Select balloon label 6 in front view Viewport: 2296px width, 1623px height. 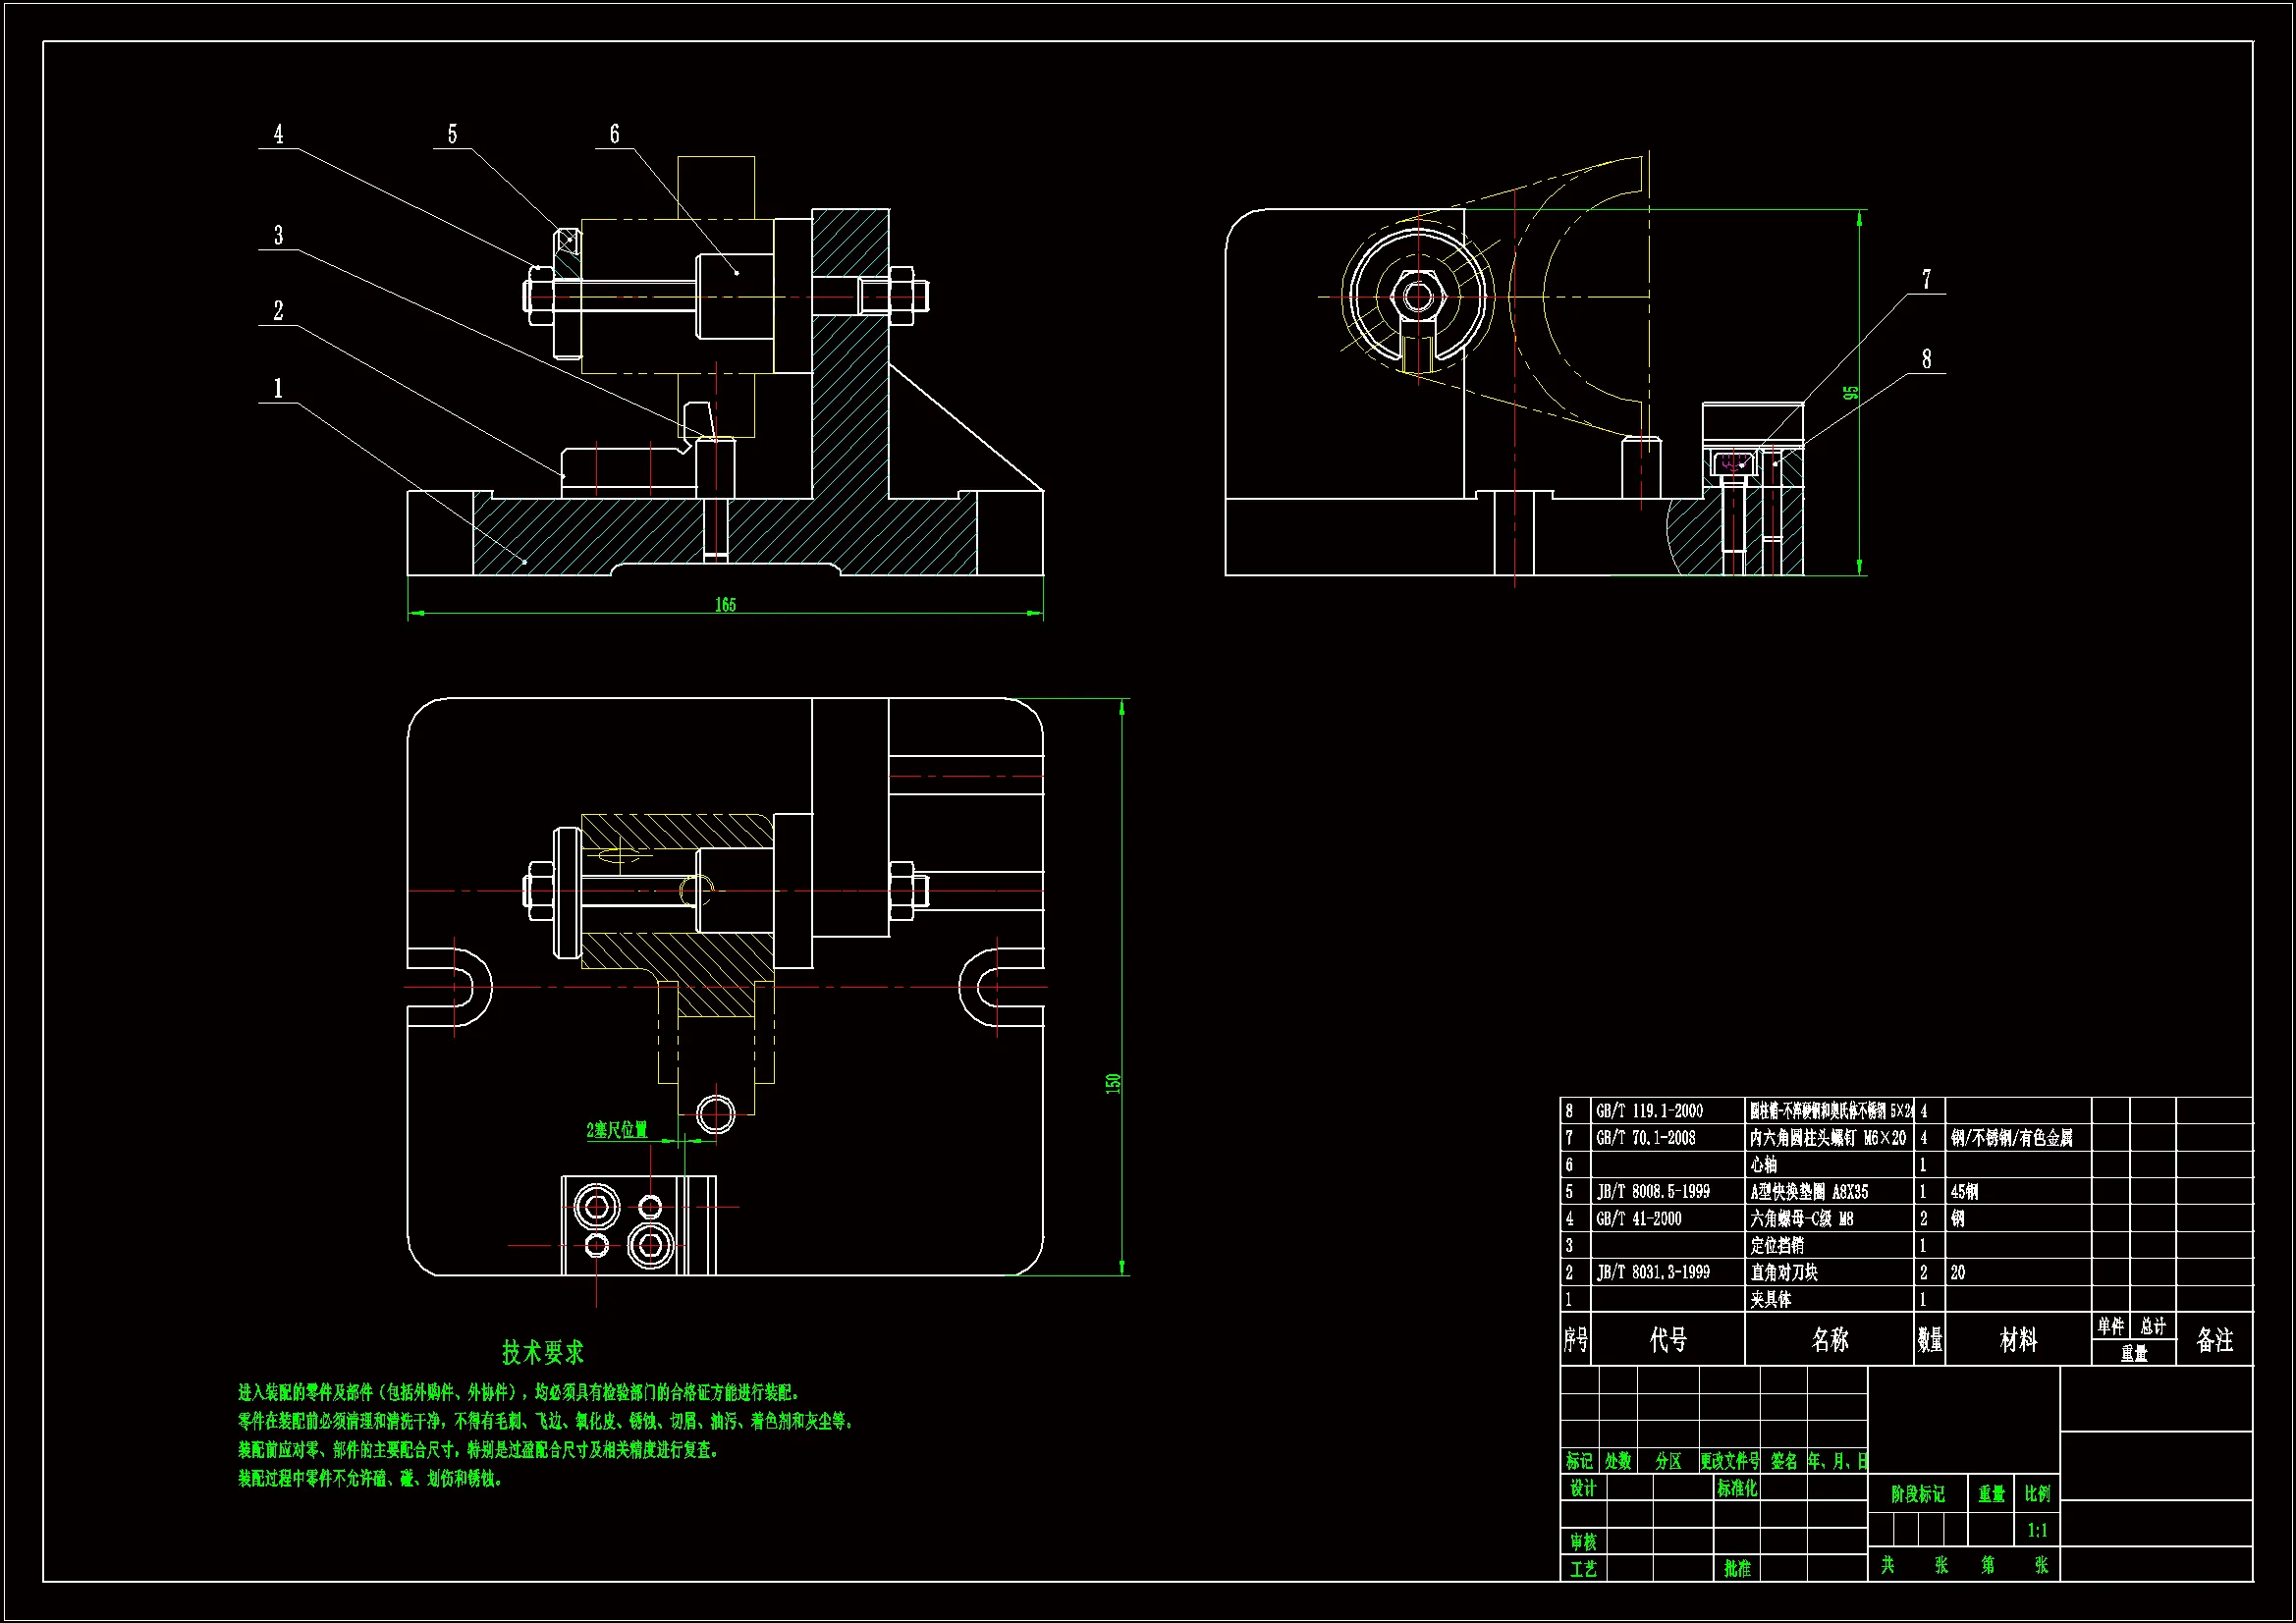[x=614, y=134]
